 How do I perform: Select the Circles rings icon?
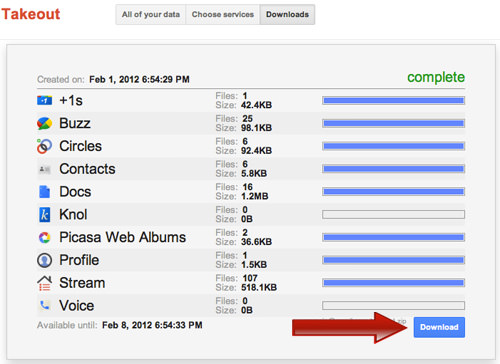(x=44, y=146)
